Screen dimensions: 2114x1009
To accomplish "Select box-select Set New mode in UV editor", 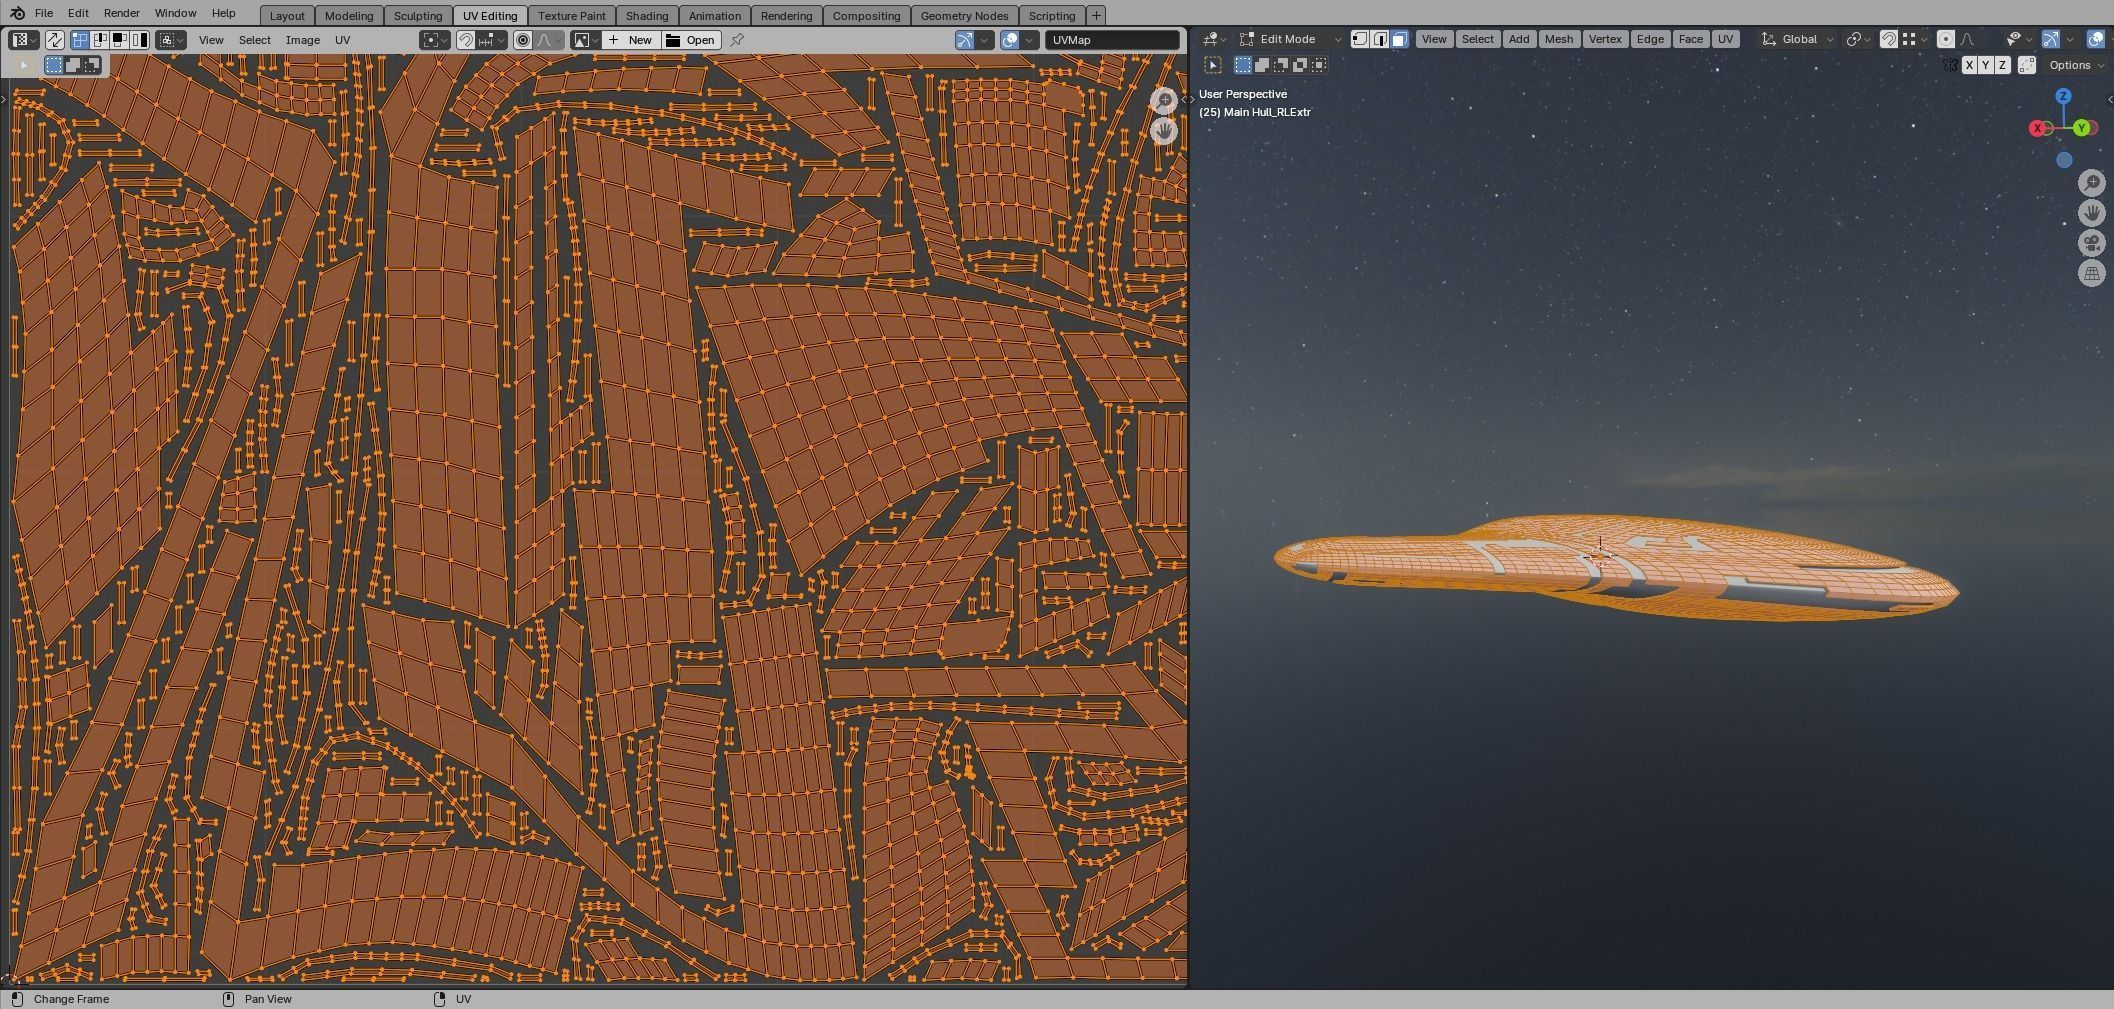I will pyautogui.click(x=54, y=65).
